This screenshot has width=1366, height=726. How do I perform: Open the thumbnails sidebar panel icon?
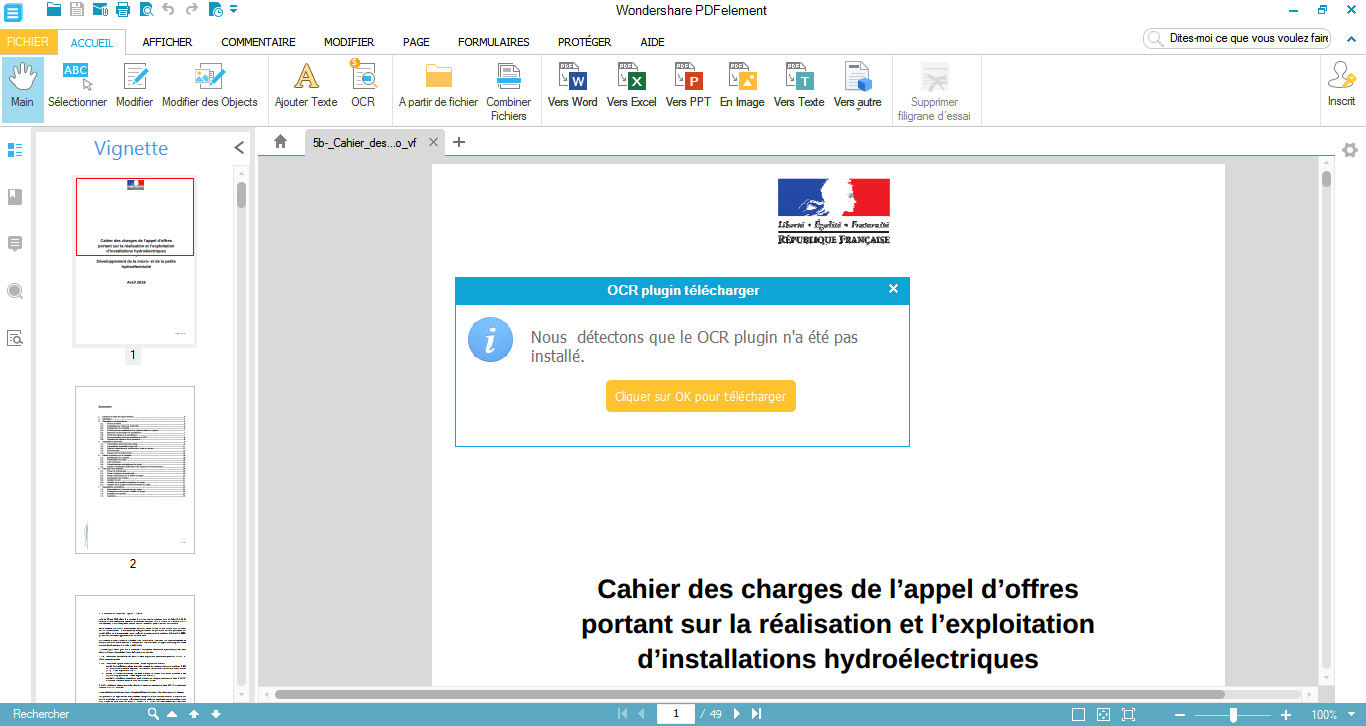pos(15,150)
